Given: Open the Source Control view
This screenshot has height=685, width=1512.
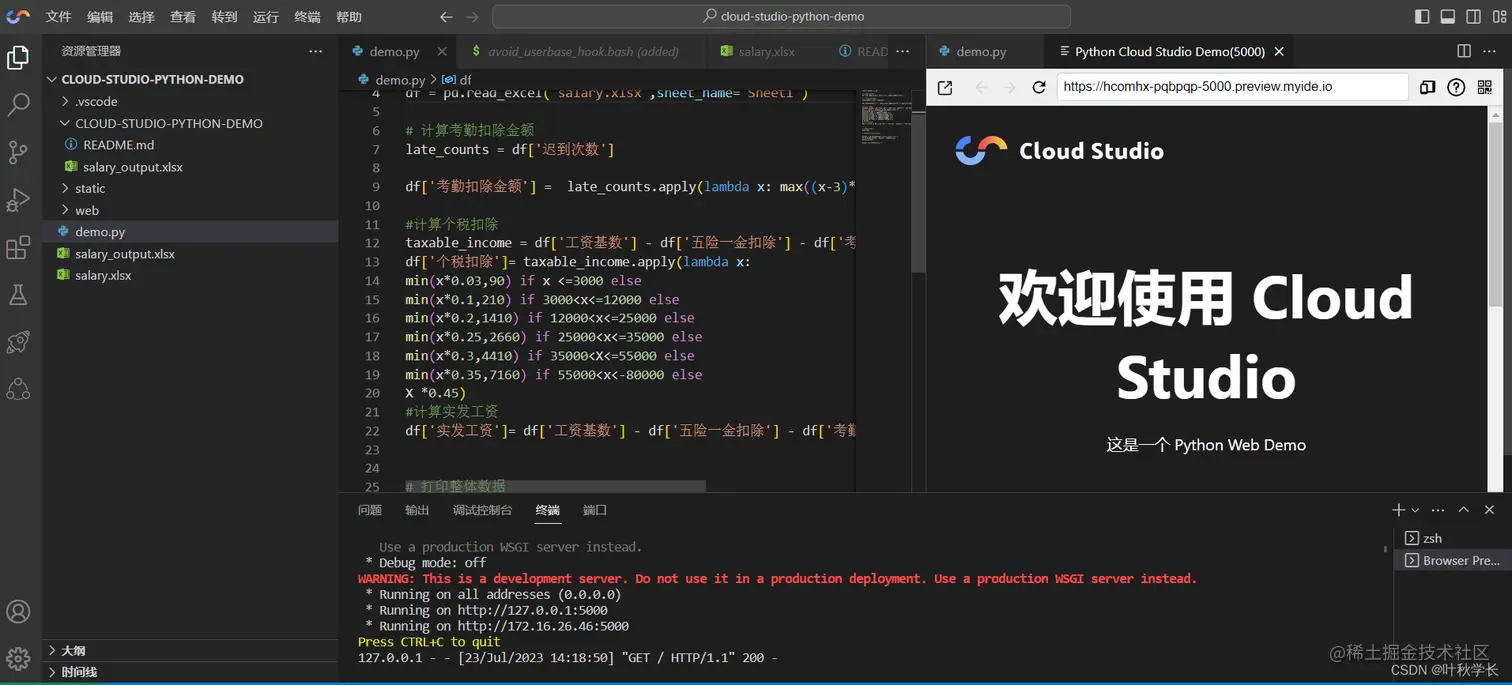Looking at the screenshot, I should (x=18, y=152).
